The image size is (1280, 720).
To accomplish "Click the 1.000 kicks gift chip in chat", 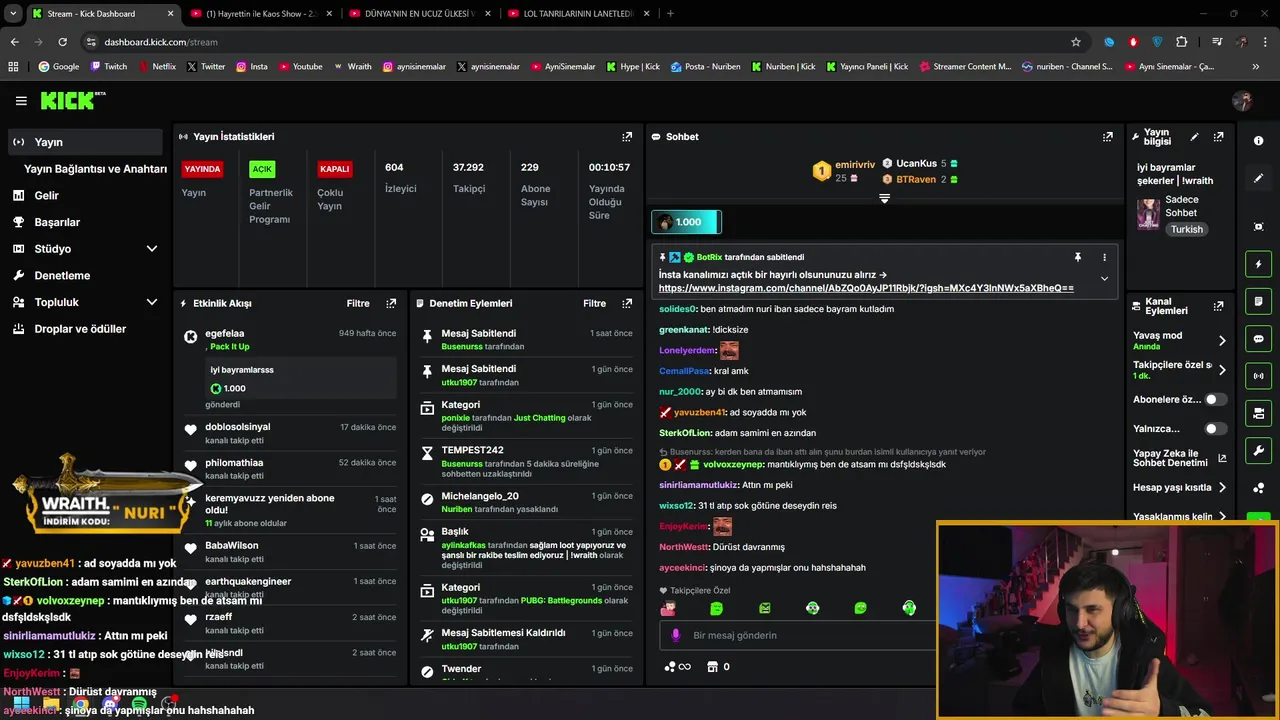I will (686, 222).
